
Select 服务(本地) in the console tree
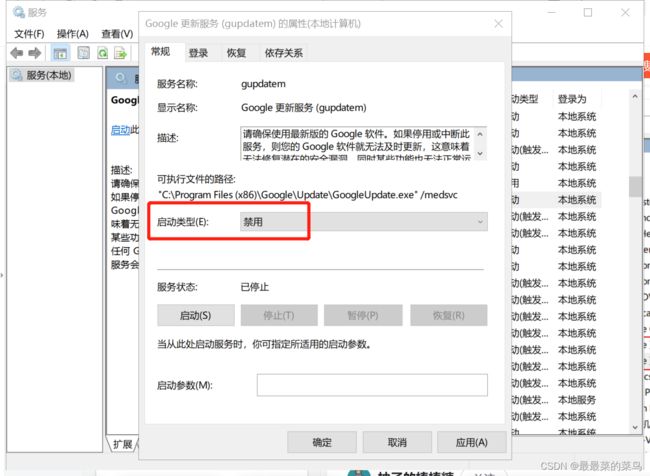[42, 75]
